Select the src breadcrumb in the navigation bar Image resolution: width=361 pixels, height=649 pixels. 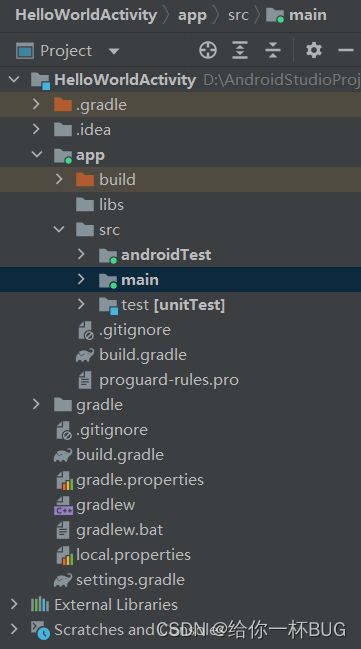[238, 15]
